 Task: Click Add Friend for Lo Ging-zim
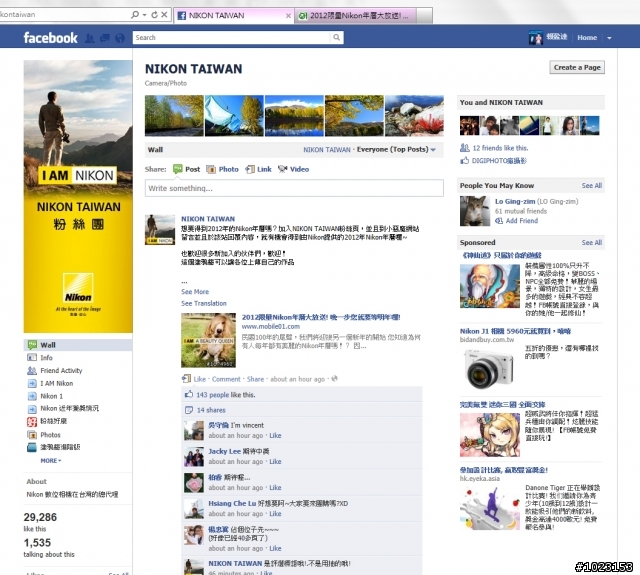coord(522,221)
